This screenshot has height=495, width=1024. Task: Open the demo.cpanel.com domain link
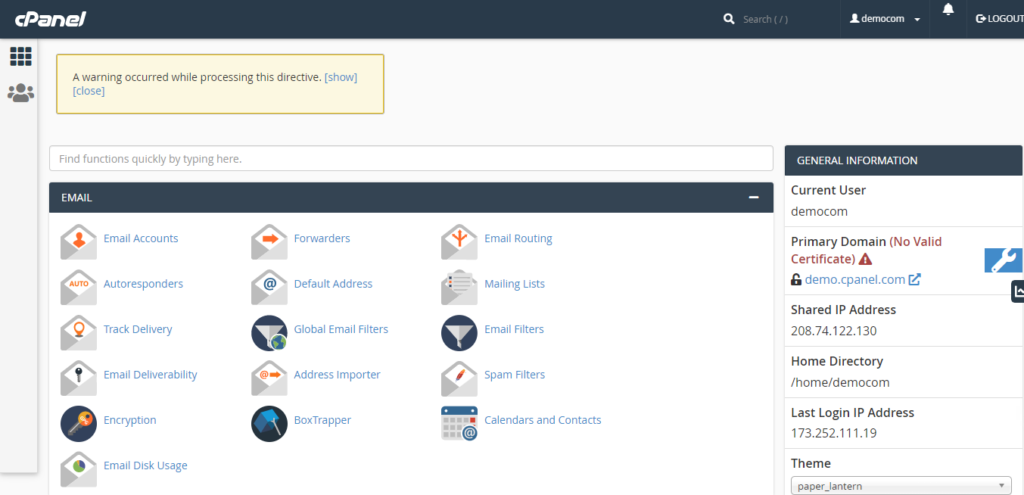(x=855, y=279)
